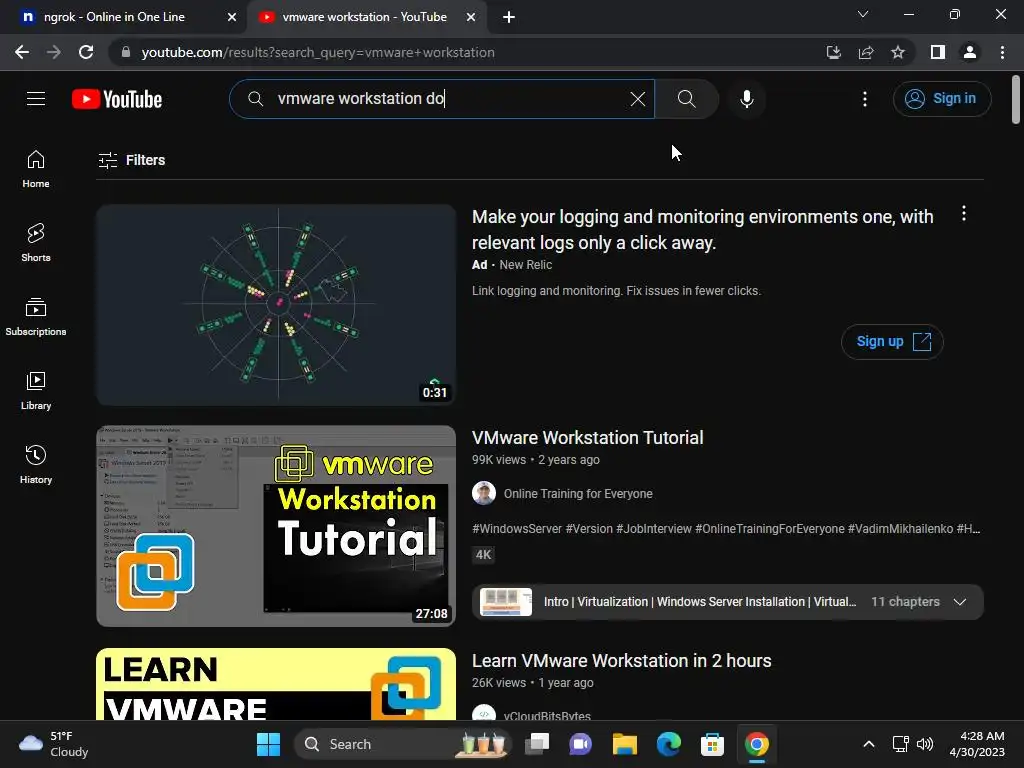Launch Microsoft Edge from the taskbar

[669, 744]
